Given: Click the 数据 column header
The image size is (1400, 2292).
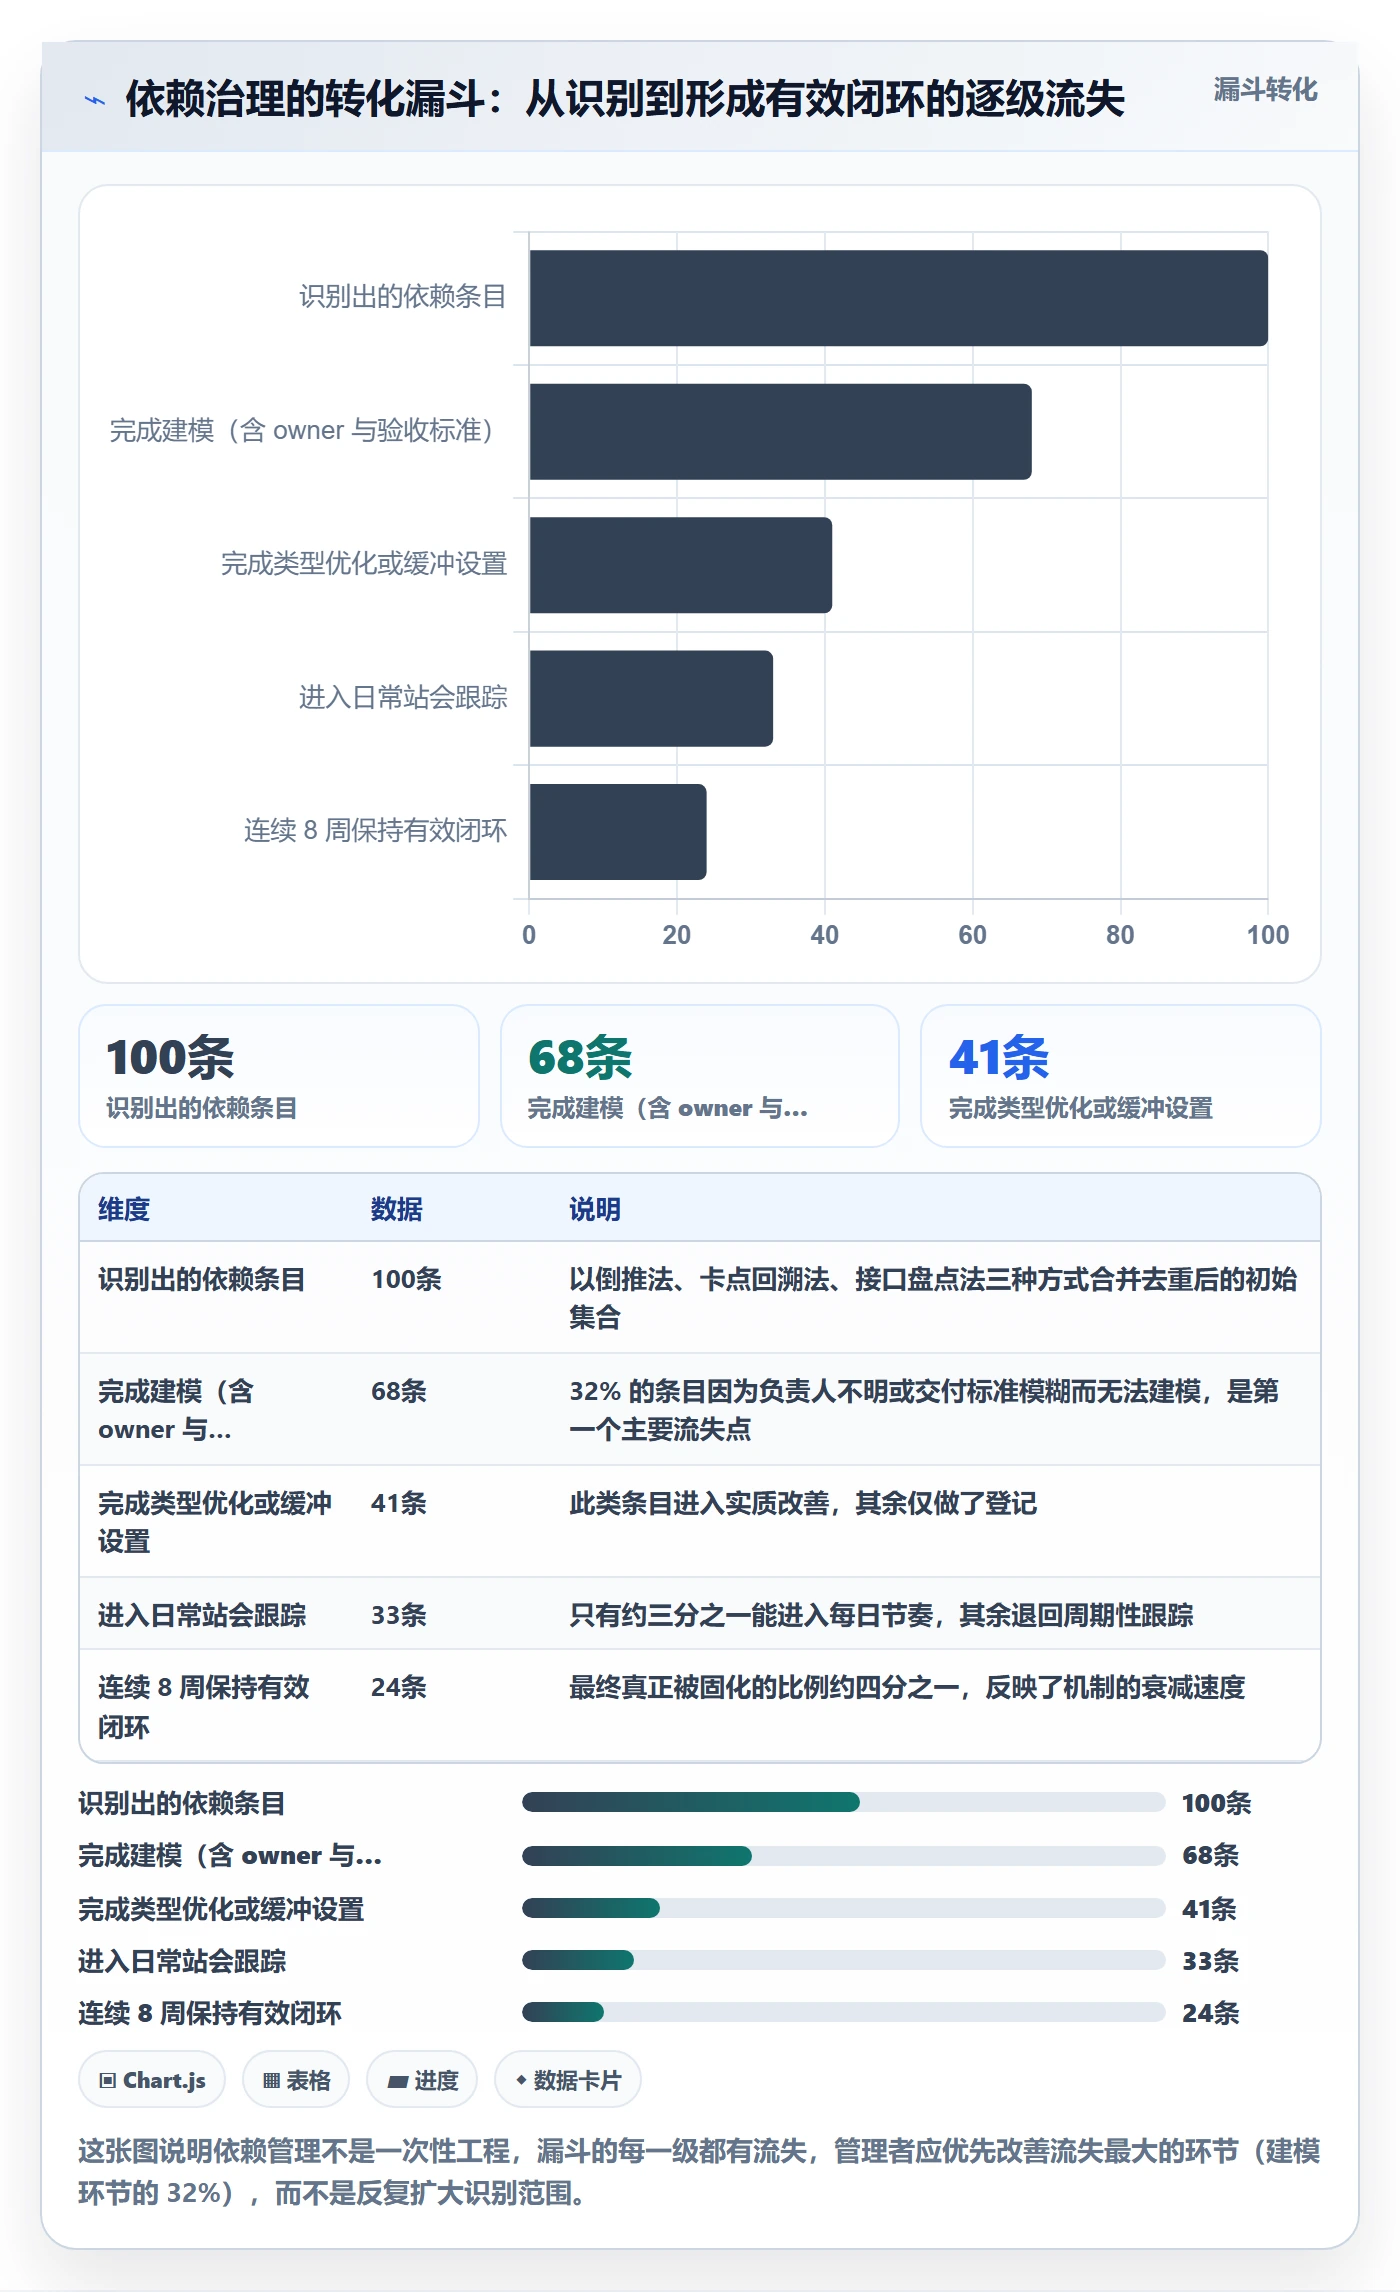Looking at the screenshot, I should [397, 1209].
